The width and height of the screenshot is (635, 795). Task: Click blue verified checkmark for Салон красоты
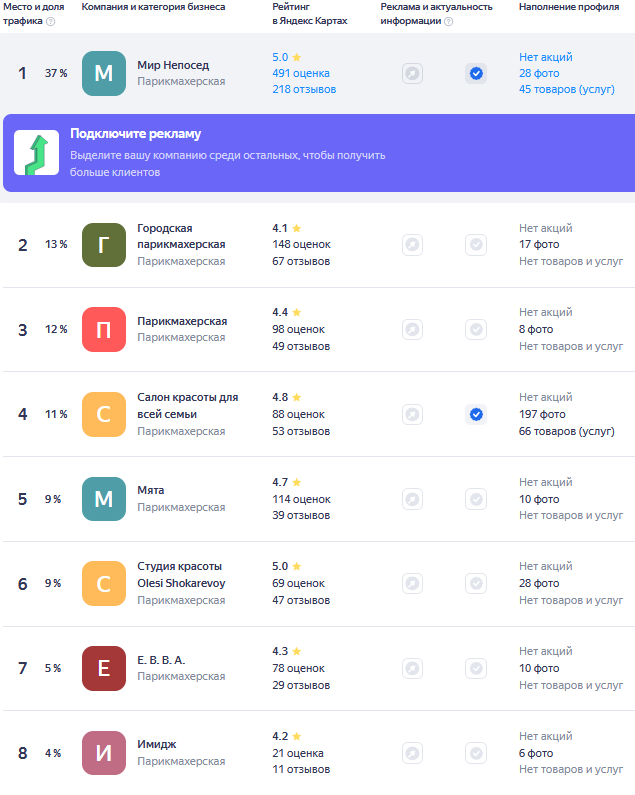[476, 414]
